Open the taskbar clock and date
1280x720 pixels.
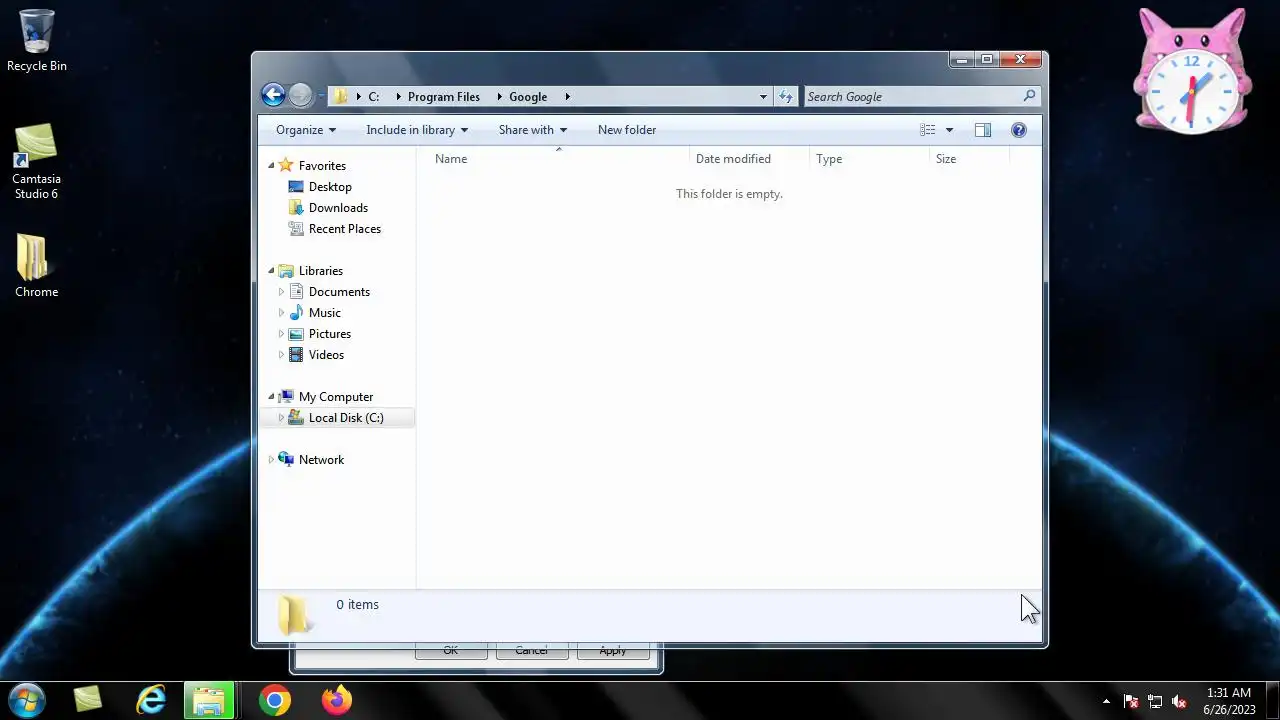1229,701
